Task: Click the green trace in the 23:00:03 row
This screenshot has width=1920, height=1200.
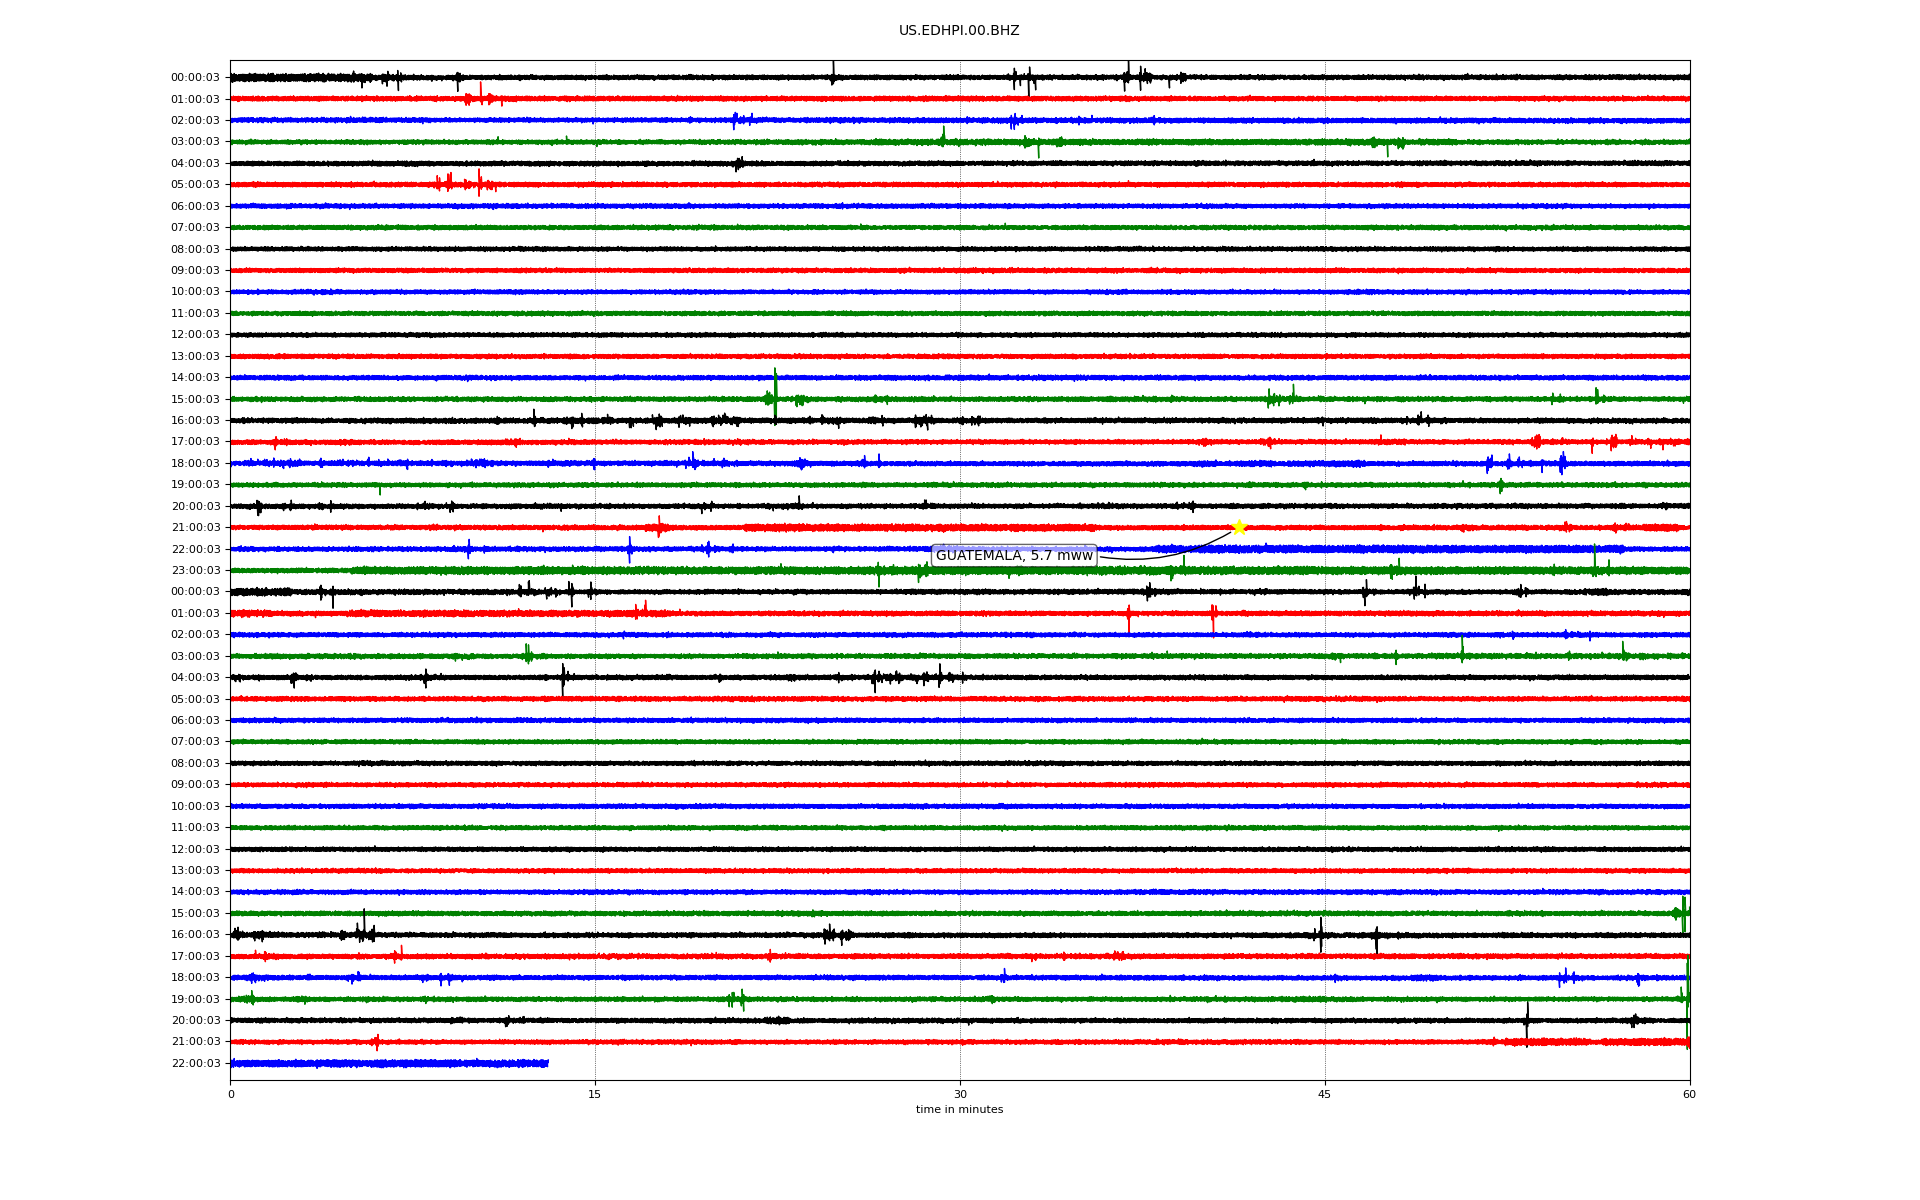Action: point(960,570)
